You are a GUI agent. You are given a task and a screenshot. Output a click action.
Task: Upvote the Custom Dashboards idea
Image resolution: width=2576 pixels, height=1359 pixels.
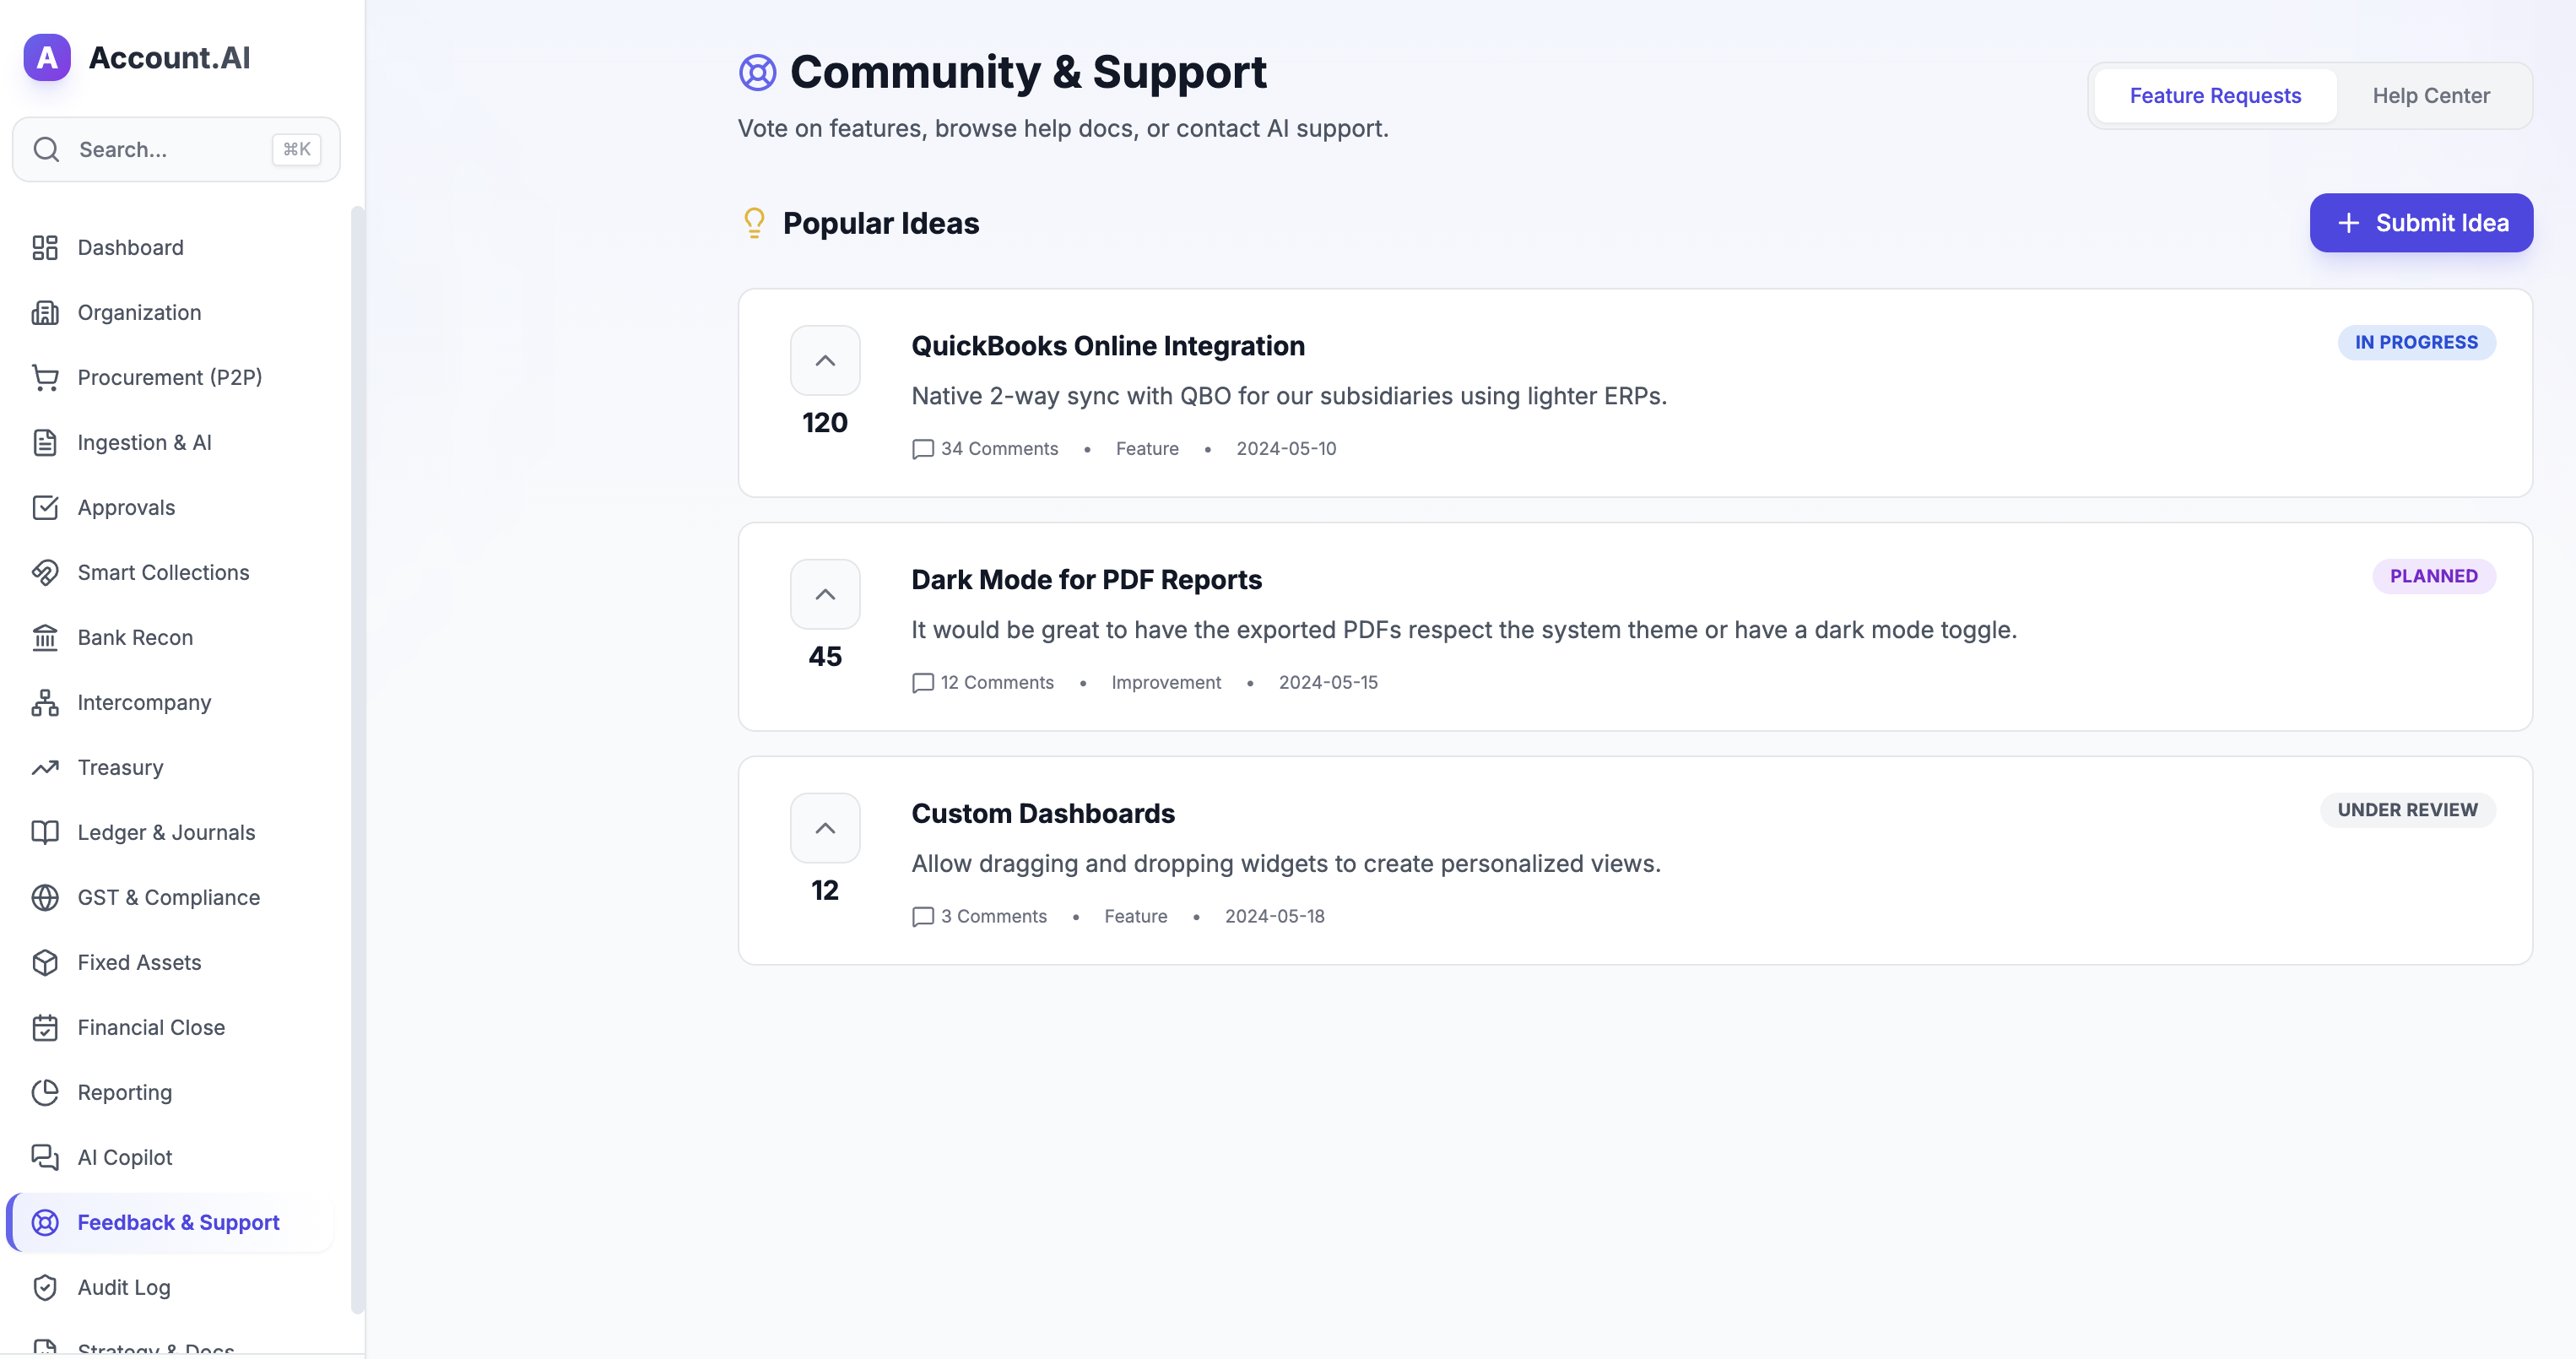point(824,828)
